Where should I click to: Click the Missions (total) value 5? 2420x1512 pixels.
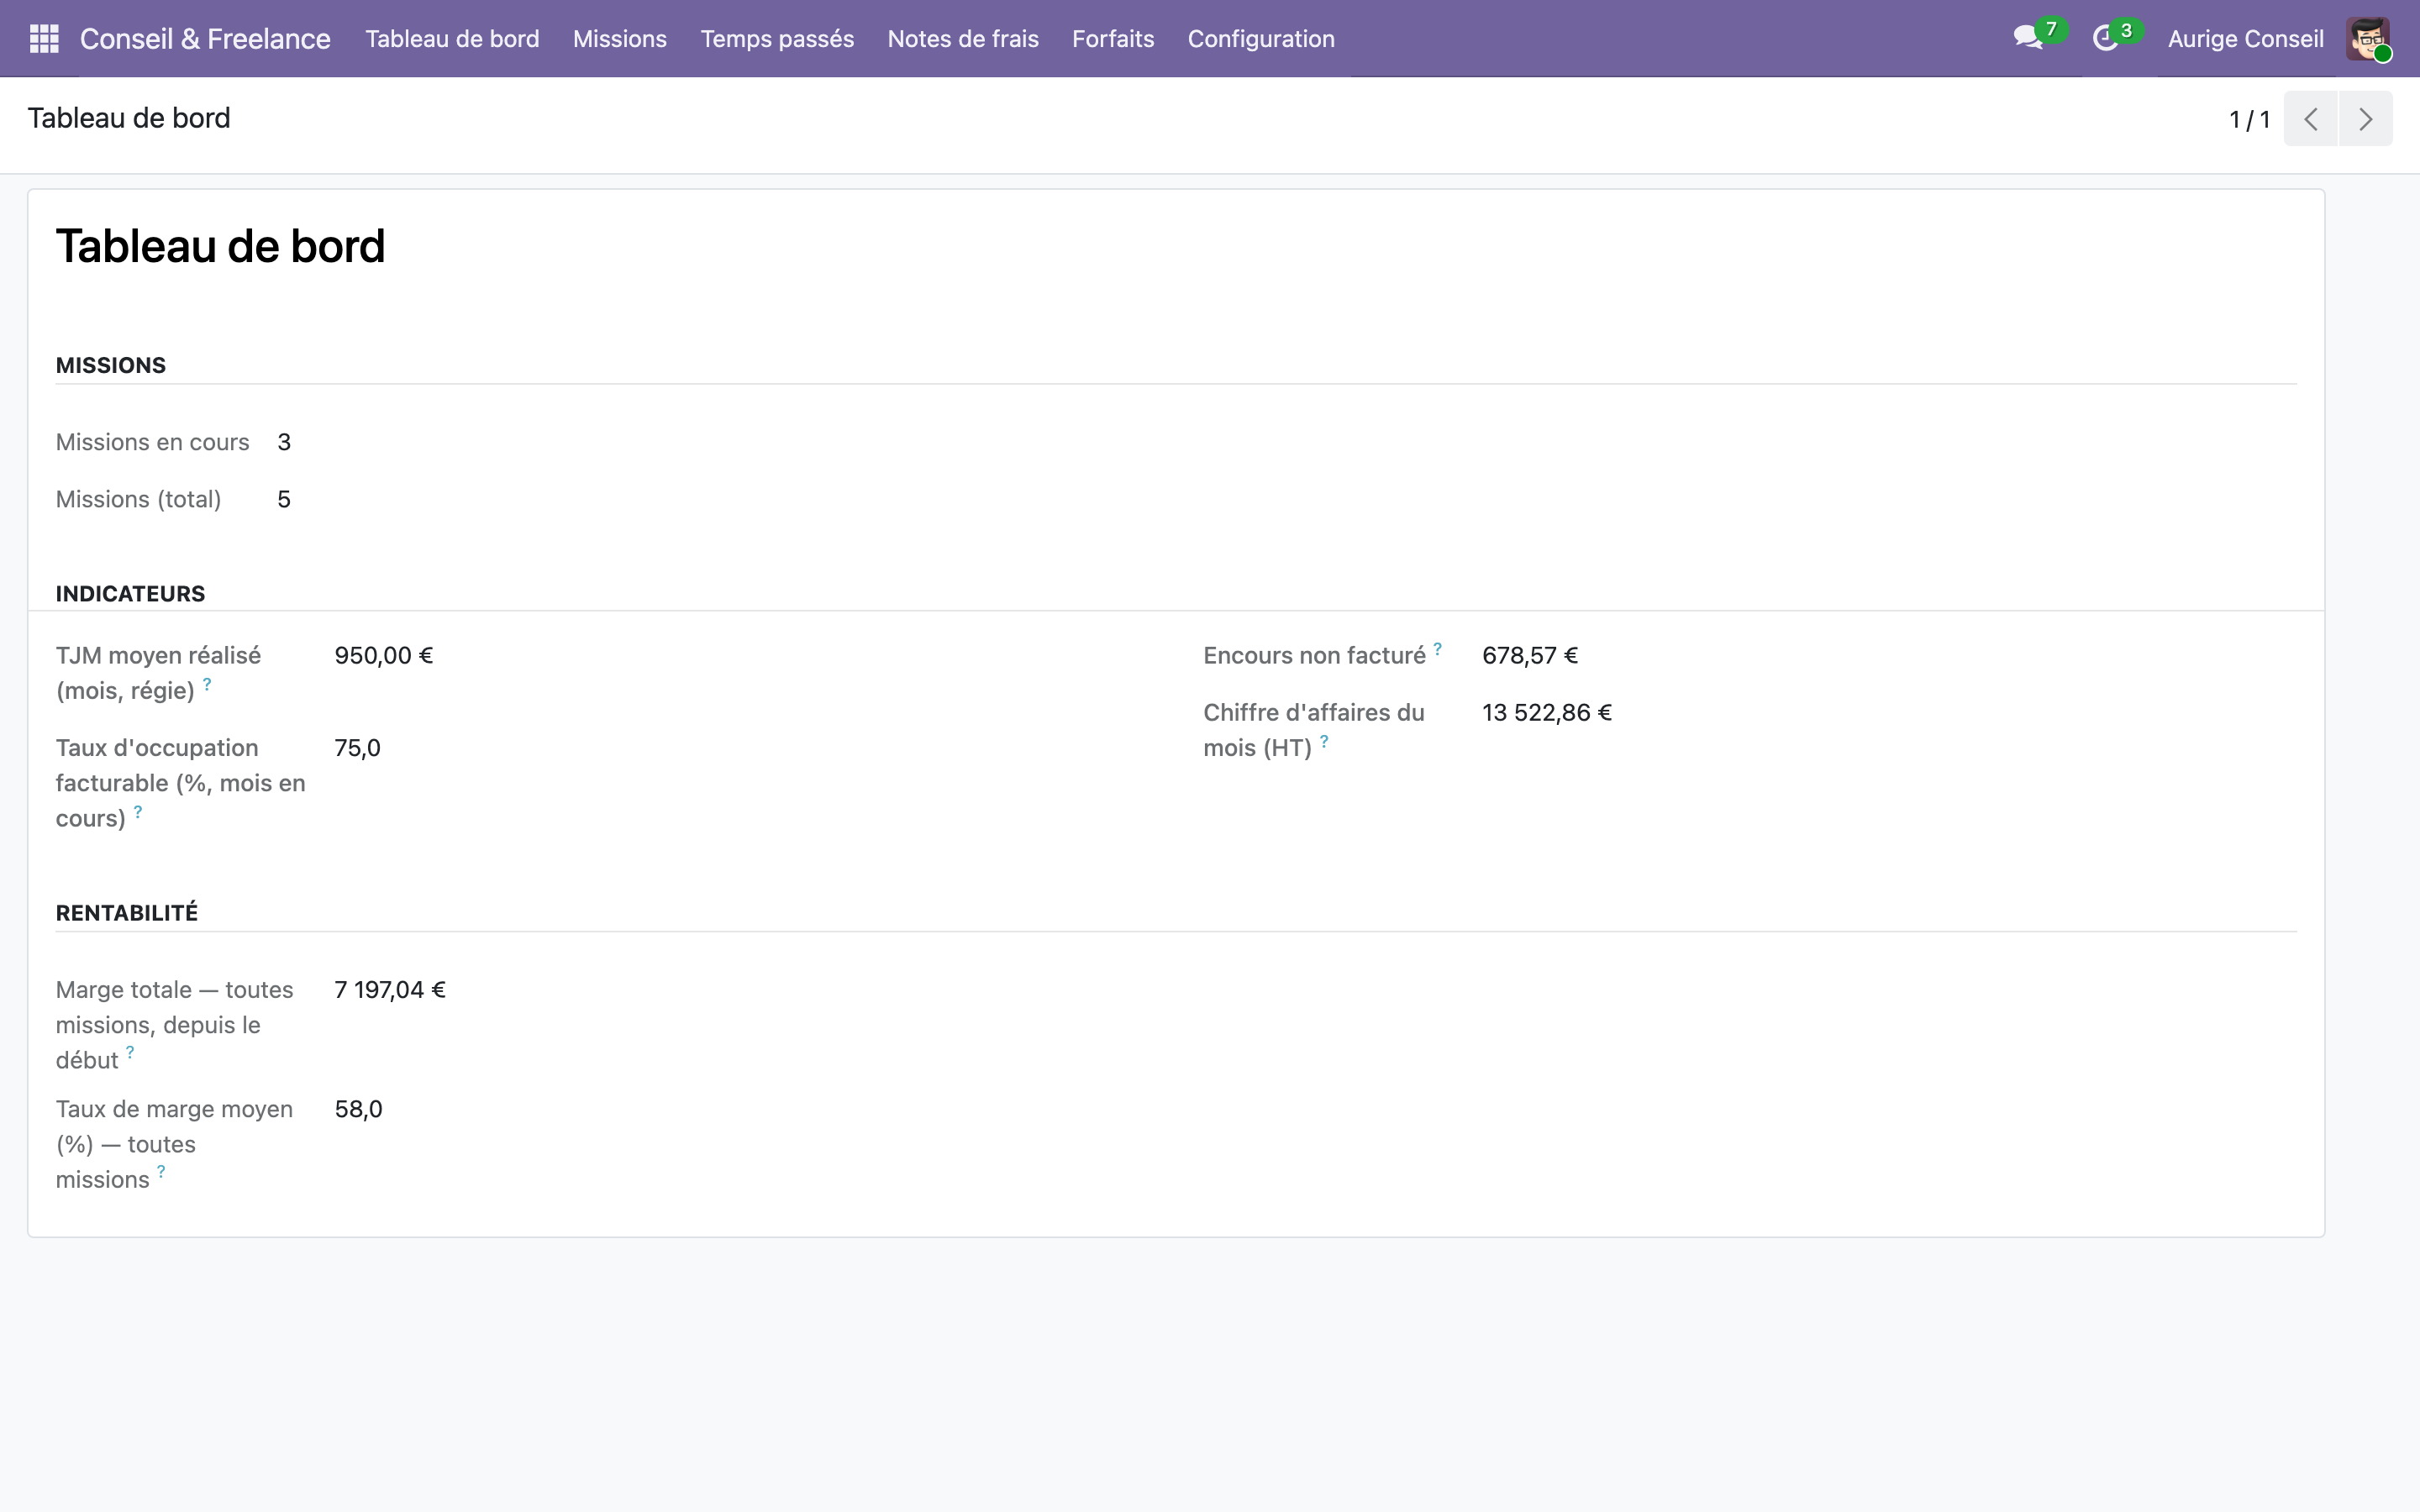click(x=284, y=499)
